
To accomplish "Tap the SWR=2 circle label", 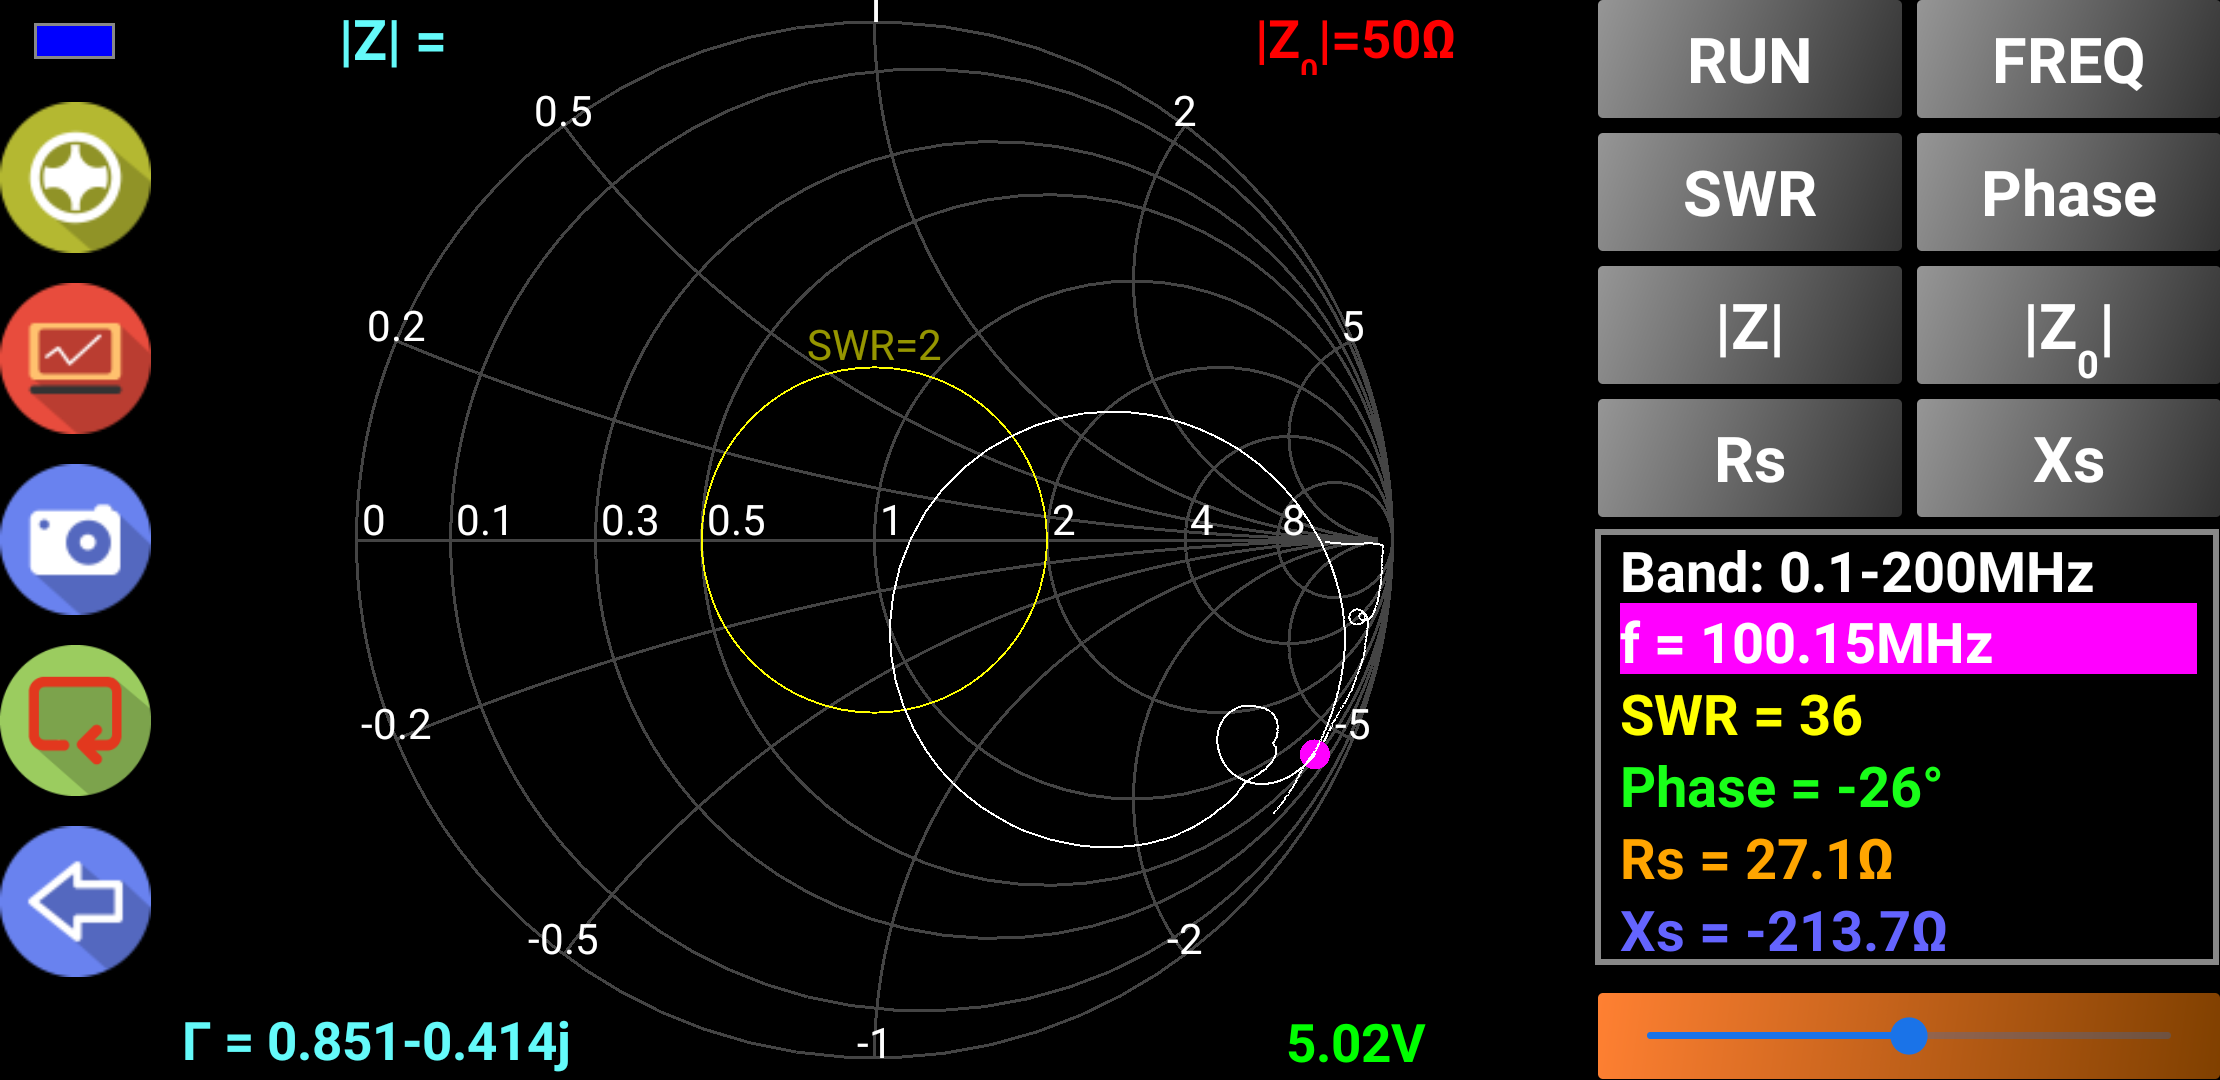I will pos(874,346).
